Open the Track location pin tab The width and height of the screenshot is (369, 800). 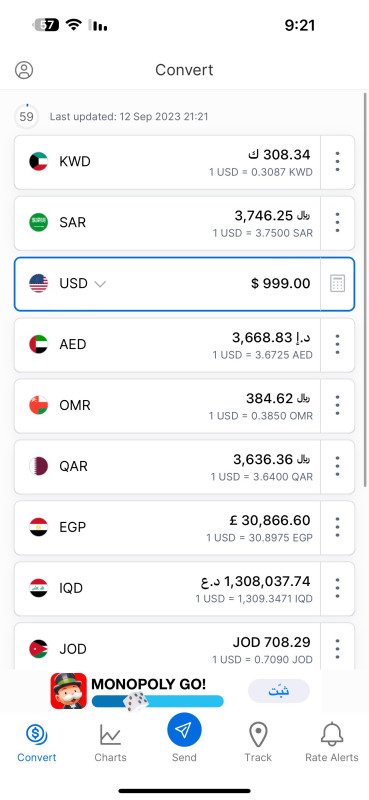click(258, 742)
